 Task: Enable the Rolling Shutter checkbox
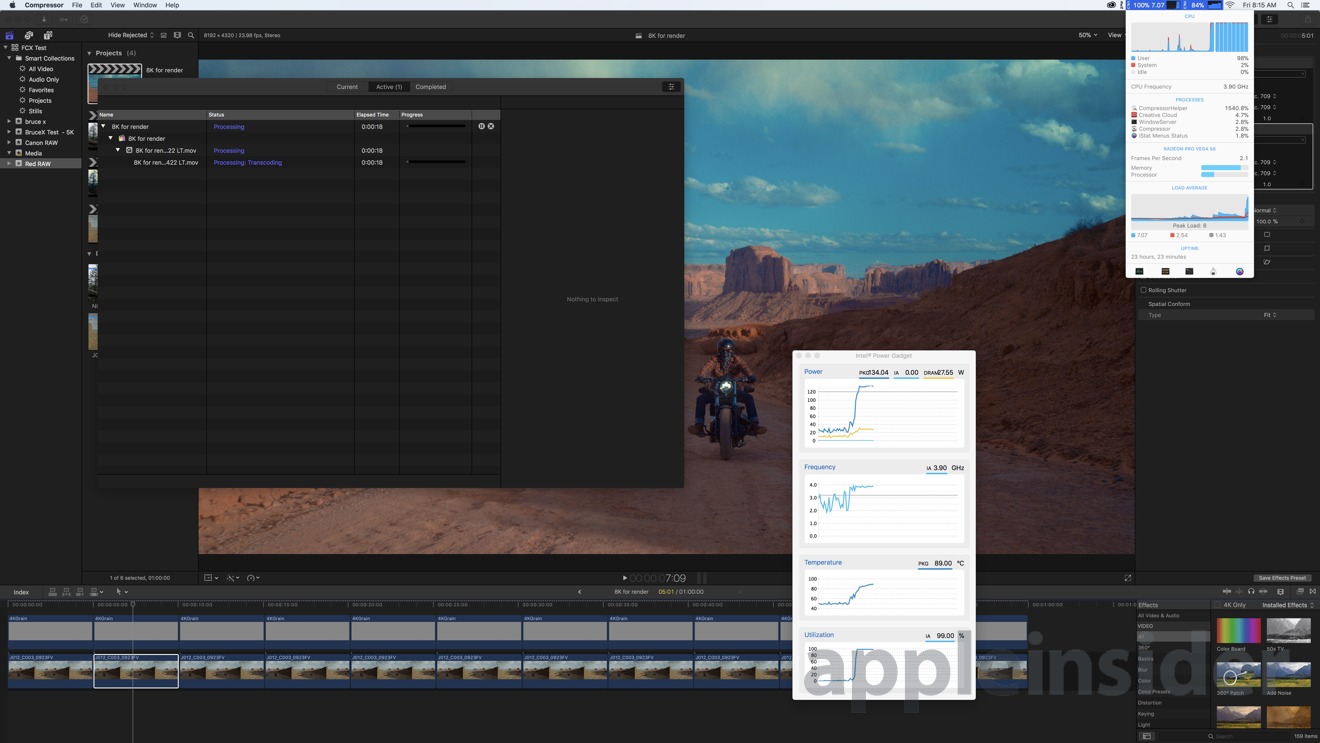(1144, 290)
